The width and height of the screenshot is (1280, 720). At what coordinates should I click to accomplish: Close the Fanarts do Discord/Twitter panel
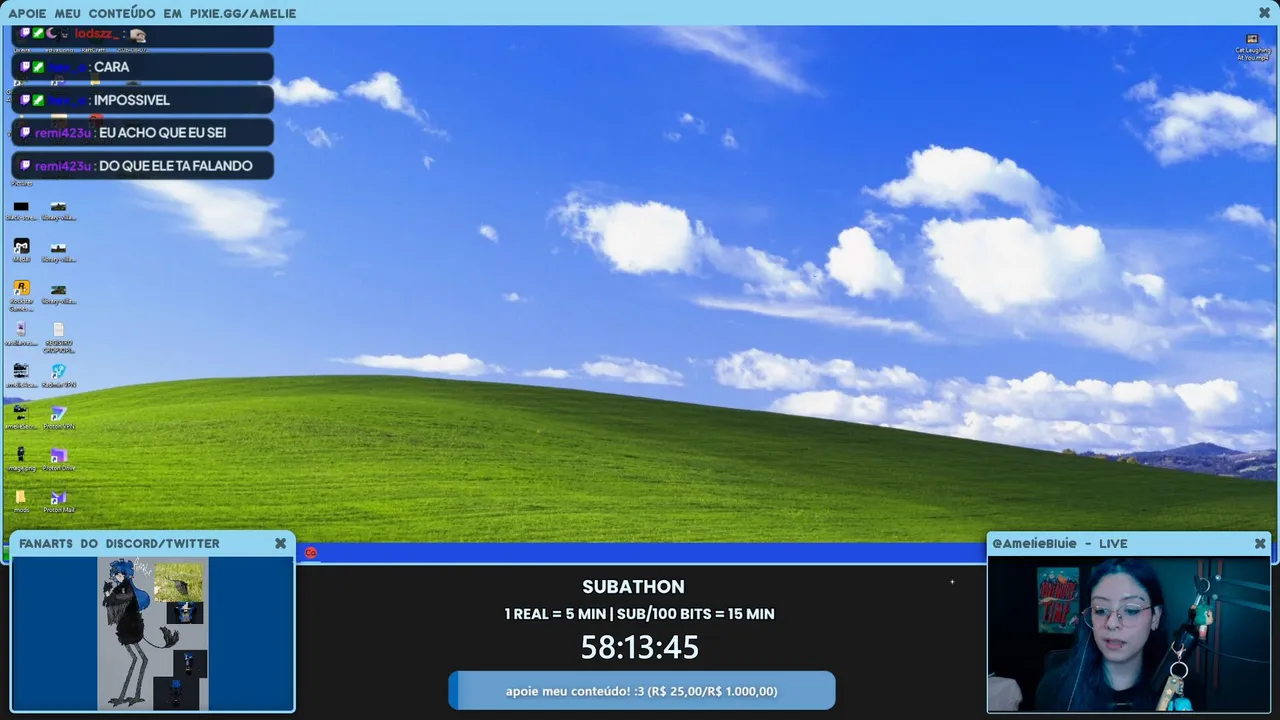281,543
